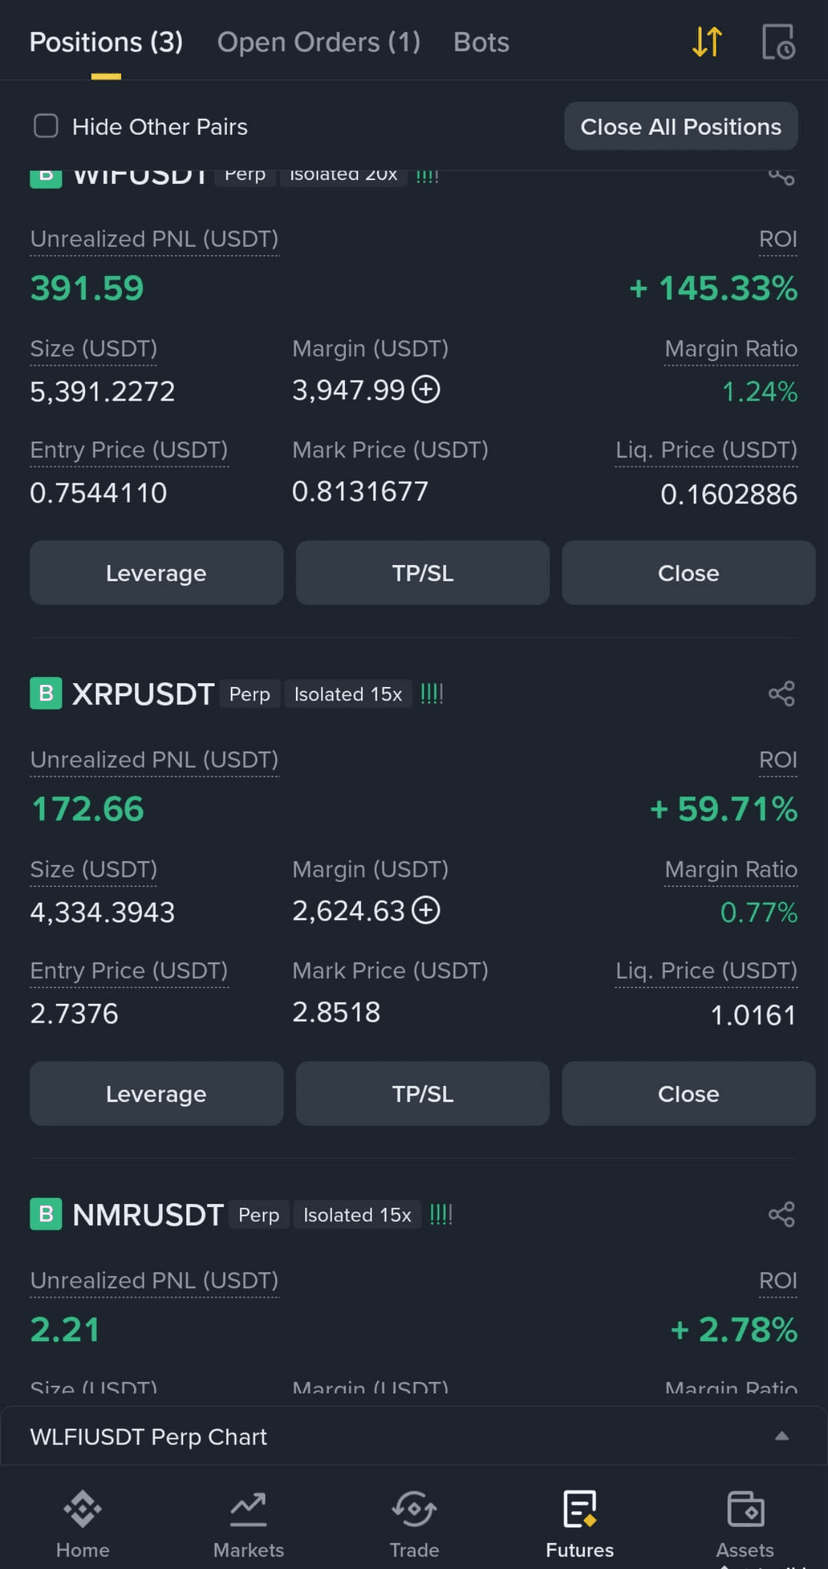The height and width of the screenshot is (1569, 828).
Task: Switch to the Bots tab
Action: click(x=481, y=42)
